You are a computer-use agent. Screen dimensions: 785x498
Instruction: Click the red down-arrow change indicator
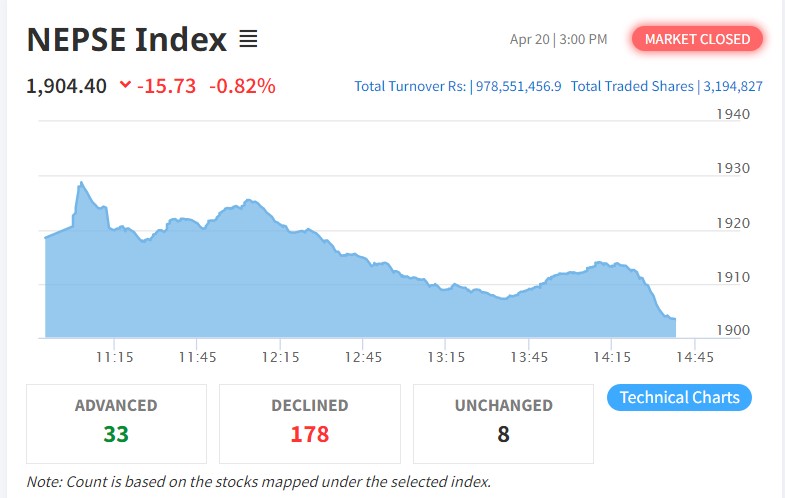(125, 85)
